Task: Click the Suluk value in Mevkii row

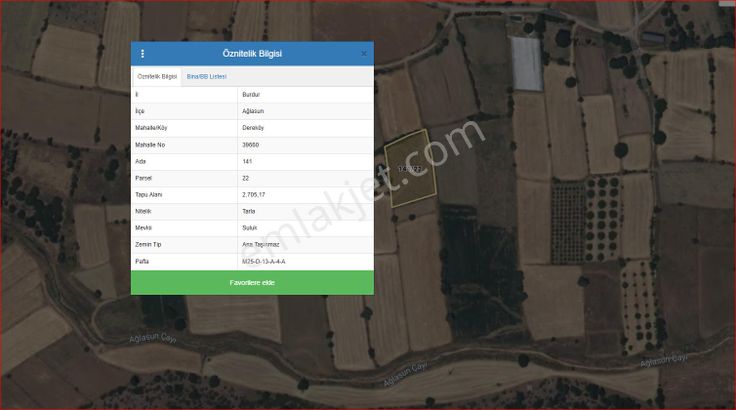Action: pos(249,228)
